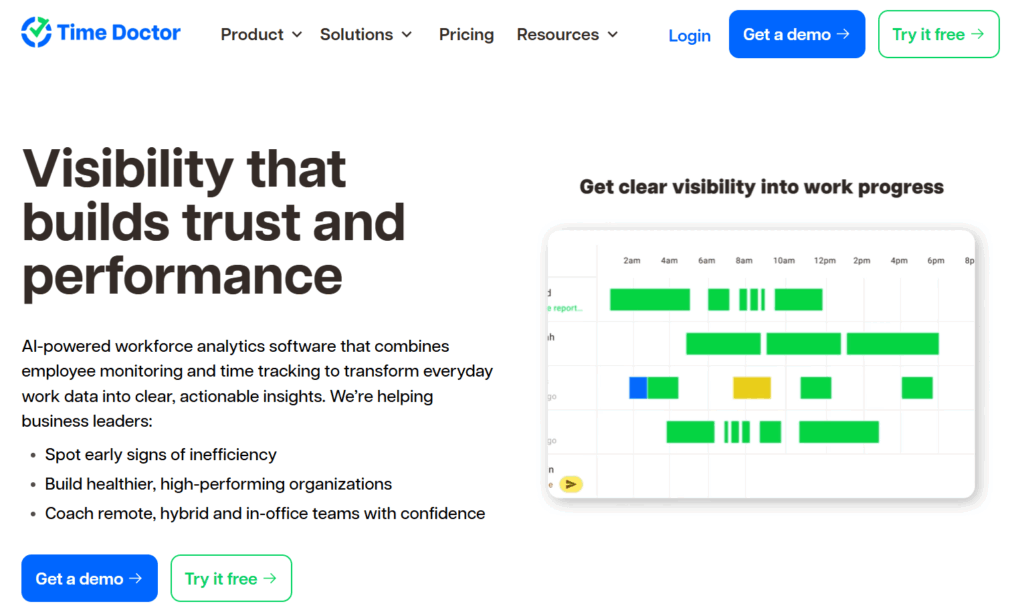
Task: Click the arrow icon in header Get a demo button
Action: (x=844, y=34)
